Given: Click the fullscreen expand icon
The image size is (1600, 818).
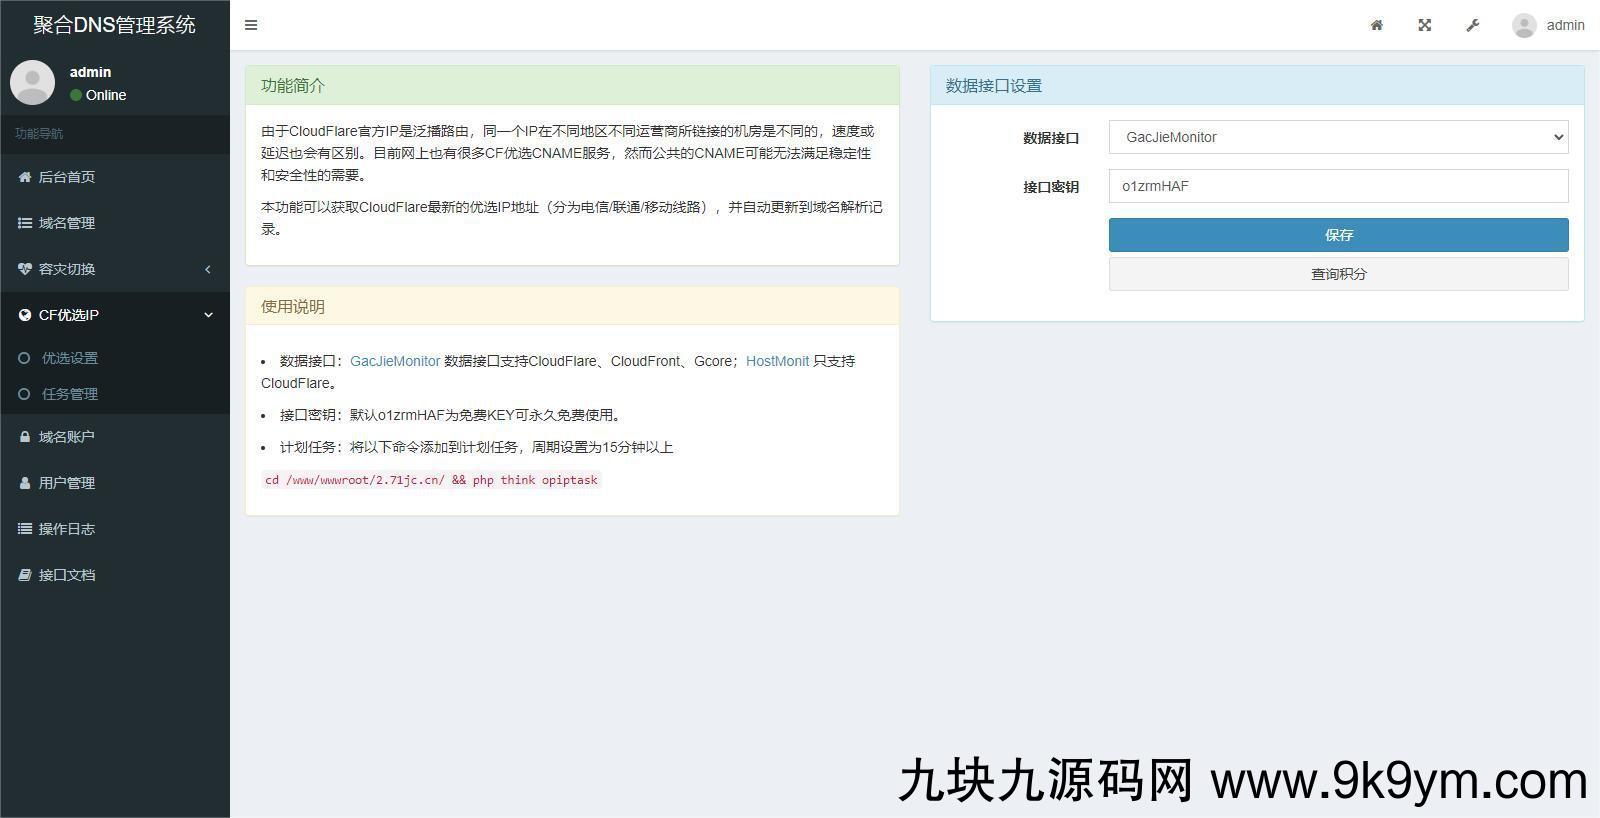Looking at the screenshot, I should pos(1425,25).
